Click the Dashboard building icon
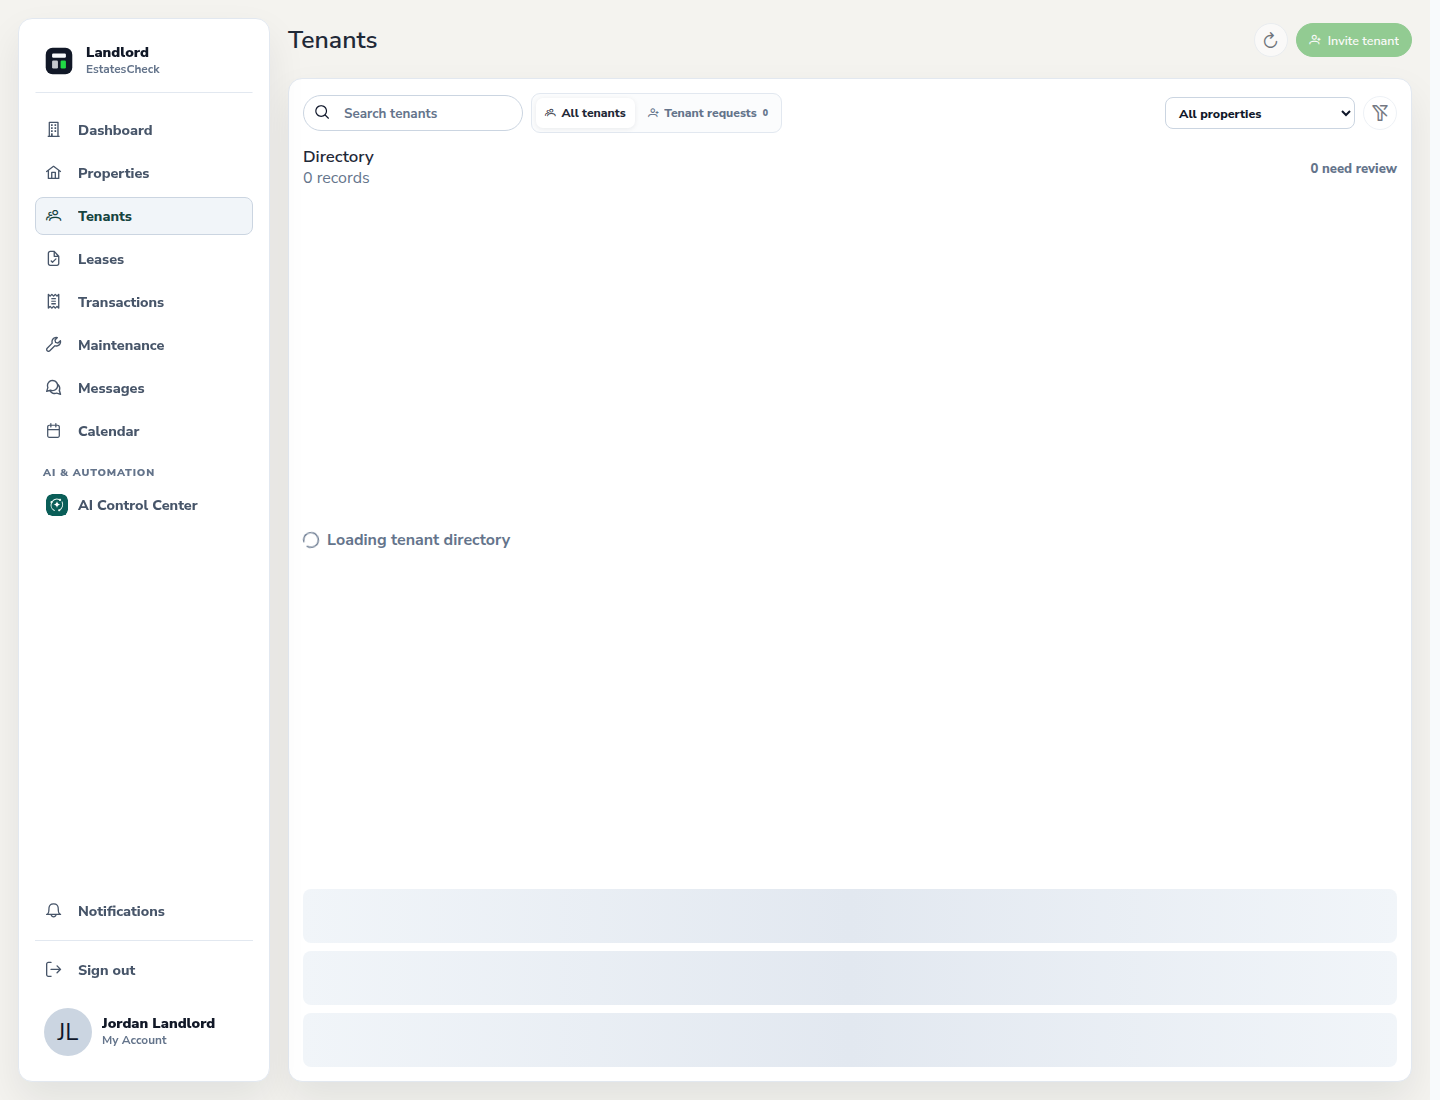 54,130
